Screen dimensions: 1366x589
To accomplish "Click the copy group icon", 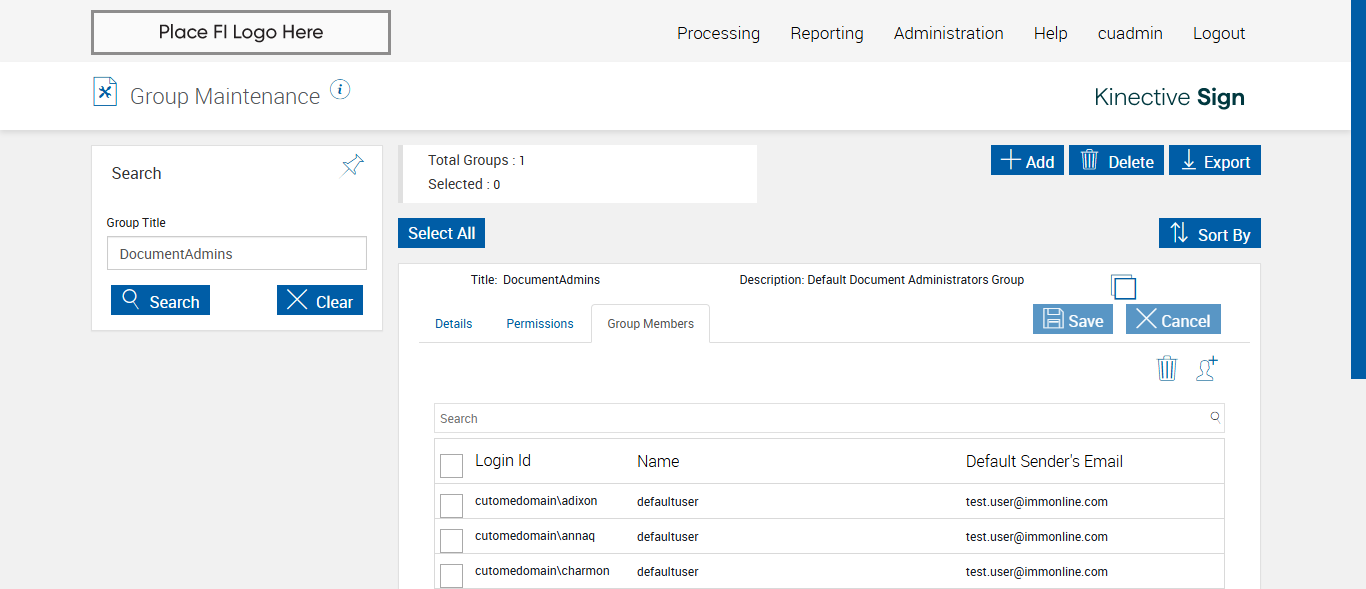I will click(x=1124, y=286).
